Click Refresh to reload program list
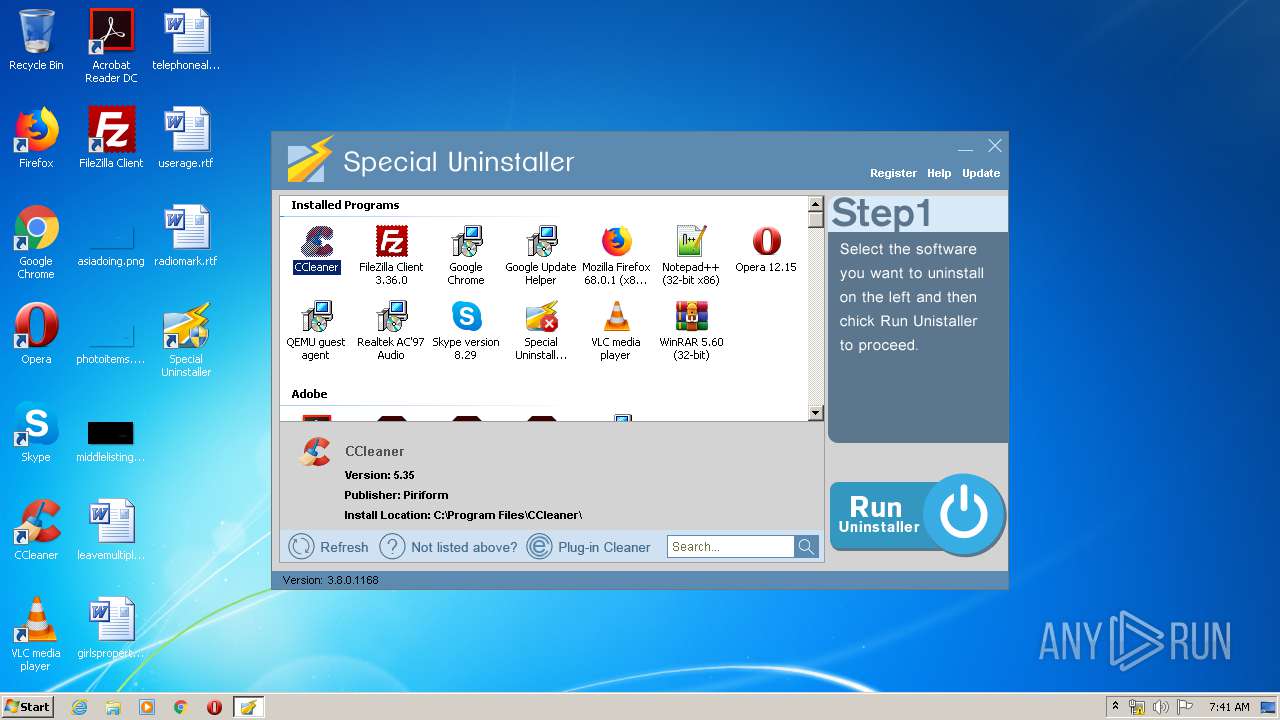 click(328, 547)
